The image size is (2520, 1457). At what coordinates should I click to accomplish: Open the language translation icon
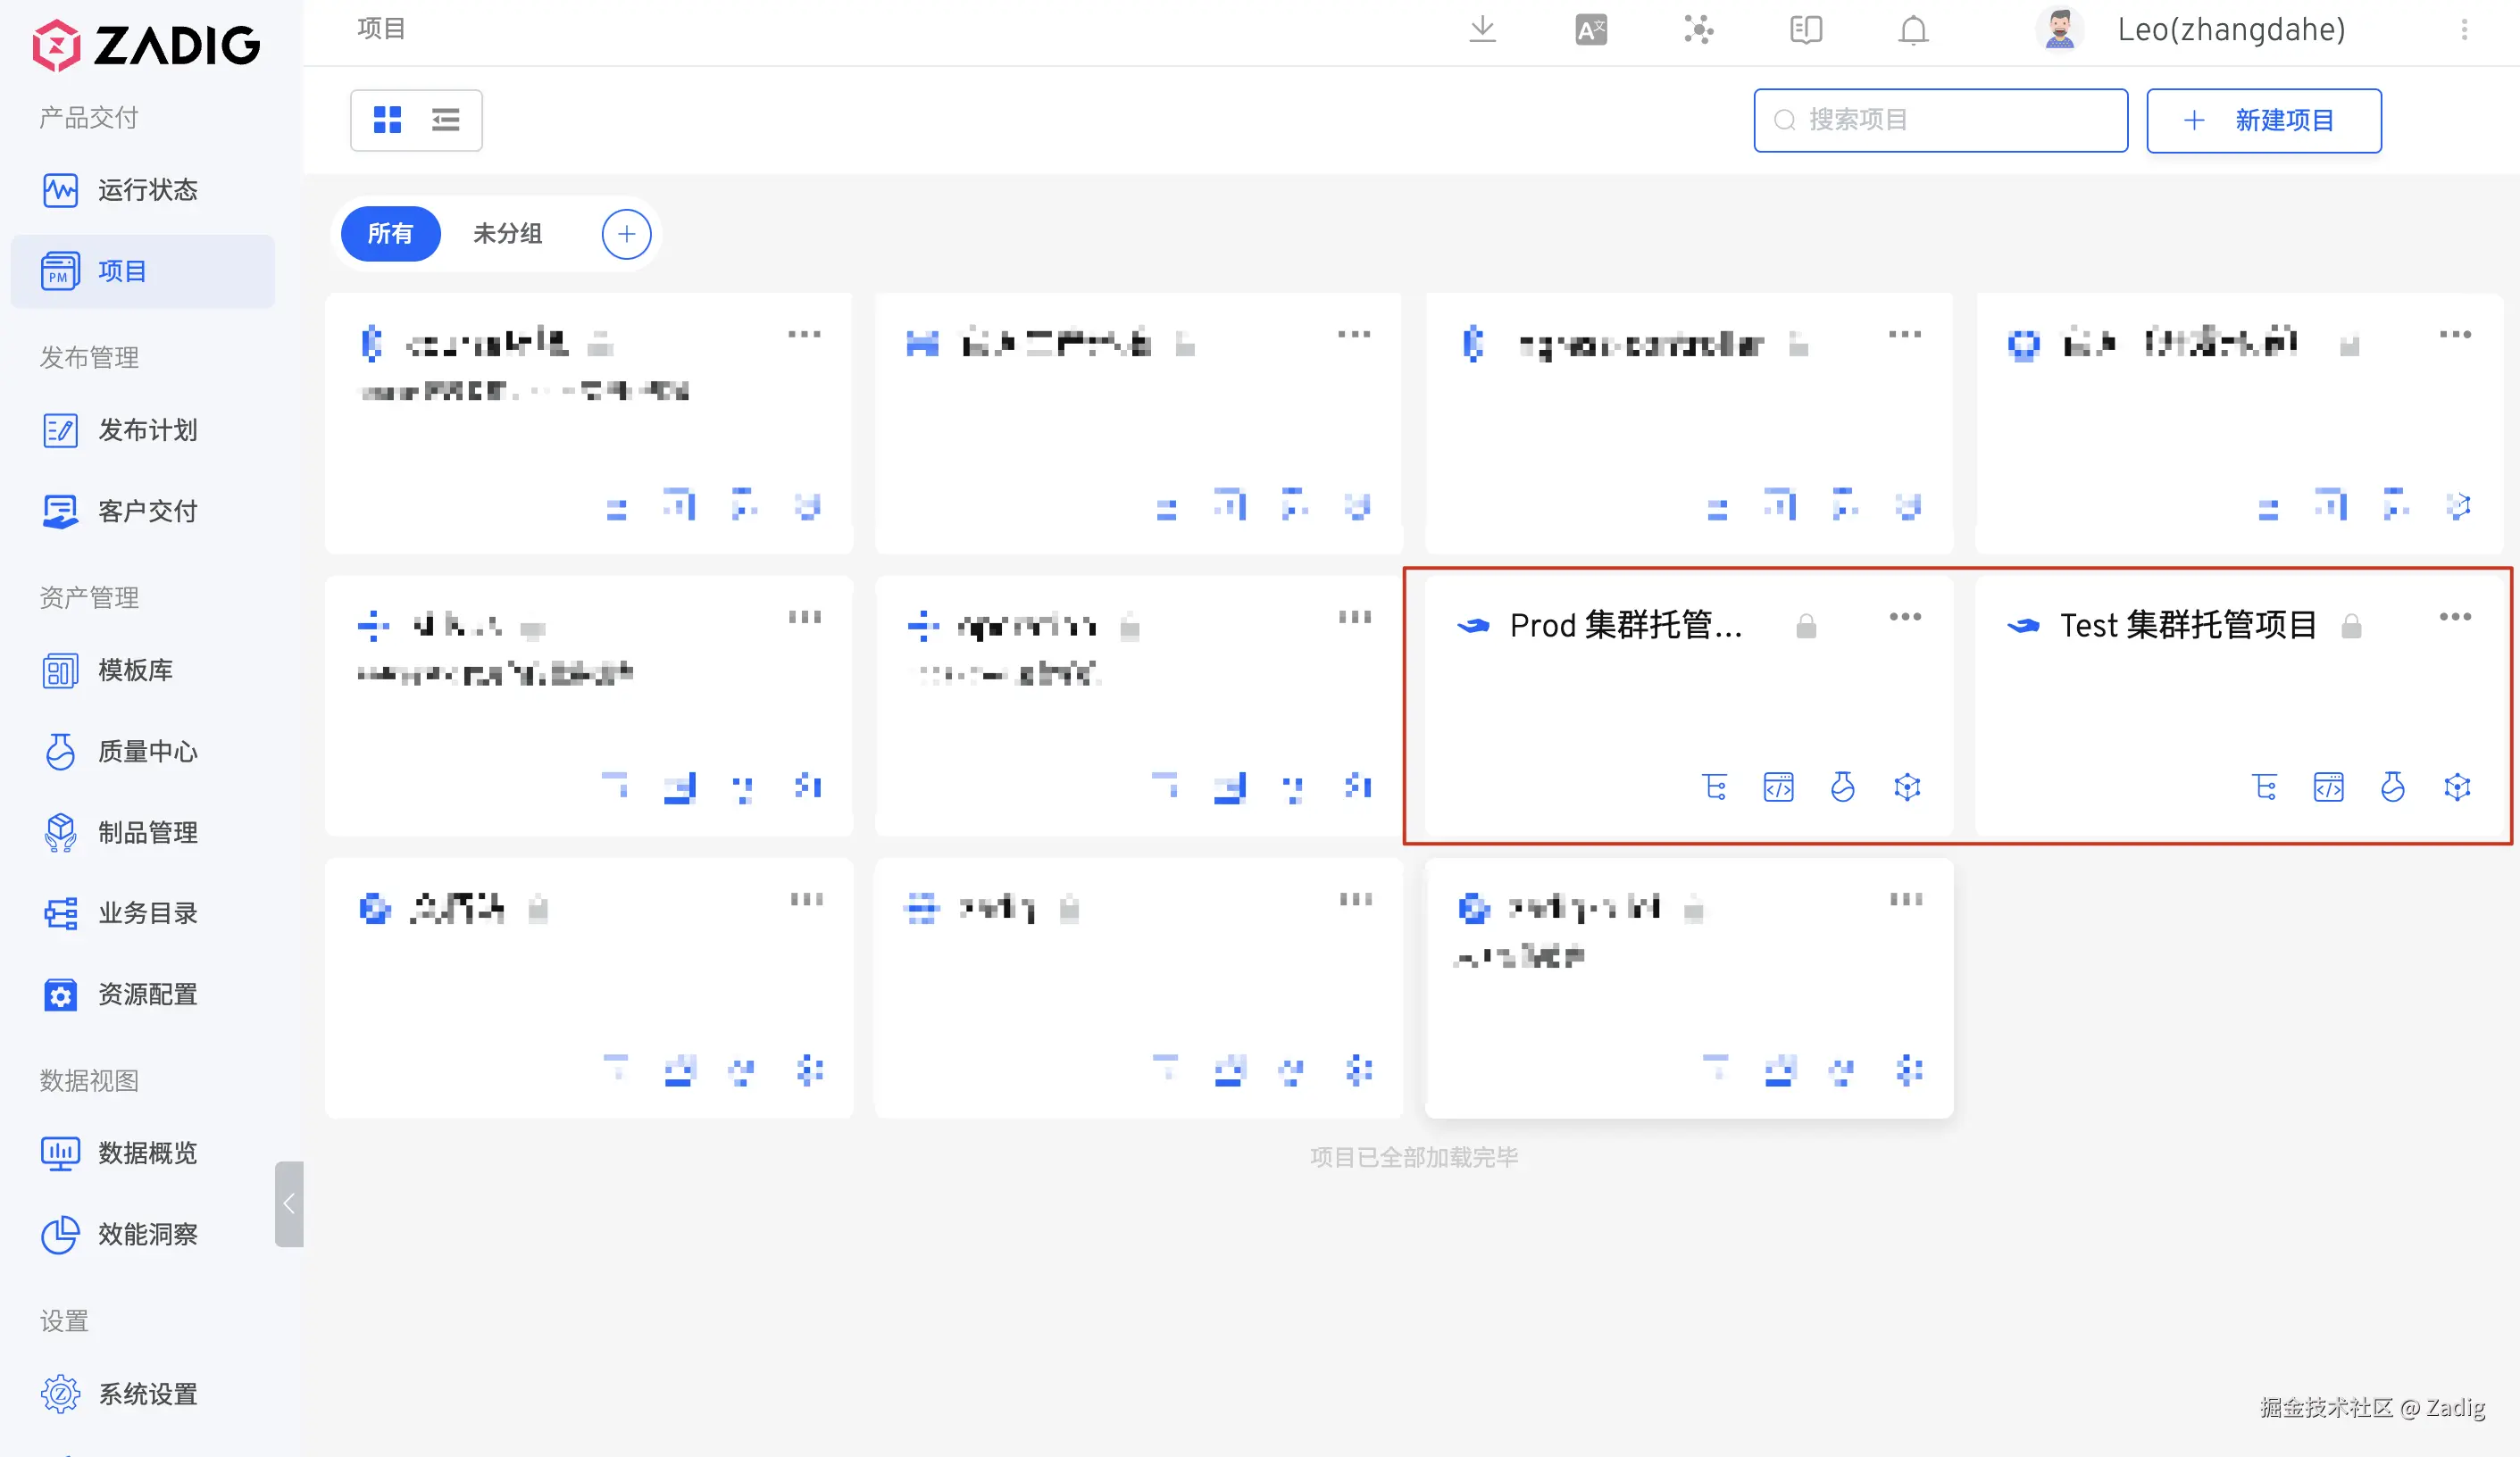click(1590, 30)
